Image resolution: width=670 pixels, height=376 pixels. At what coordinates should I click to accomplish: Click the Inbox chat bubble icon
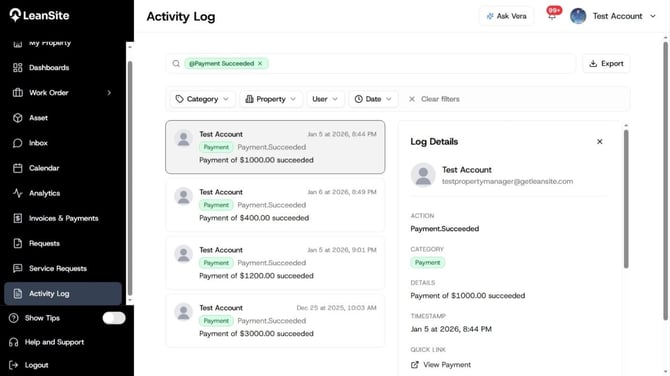(x=18, y=143)
